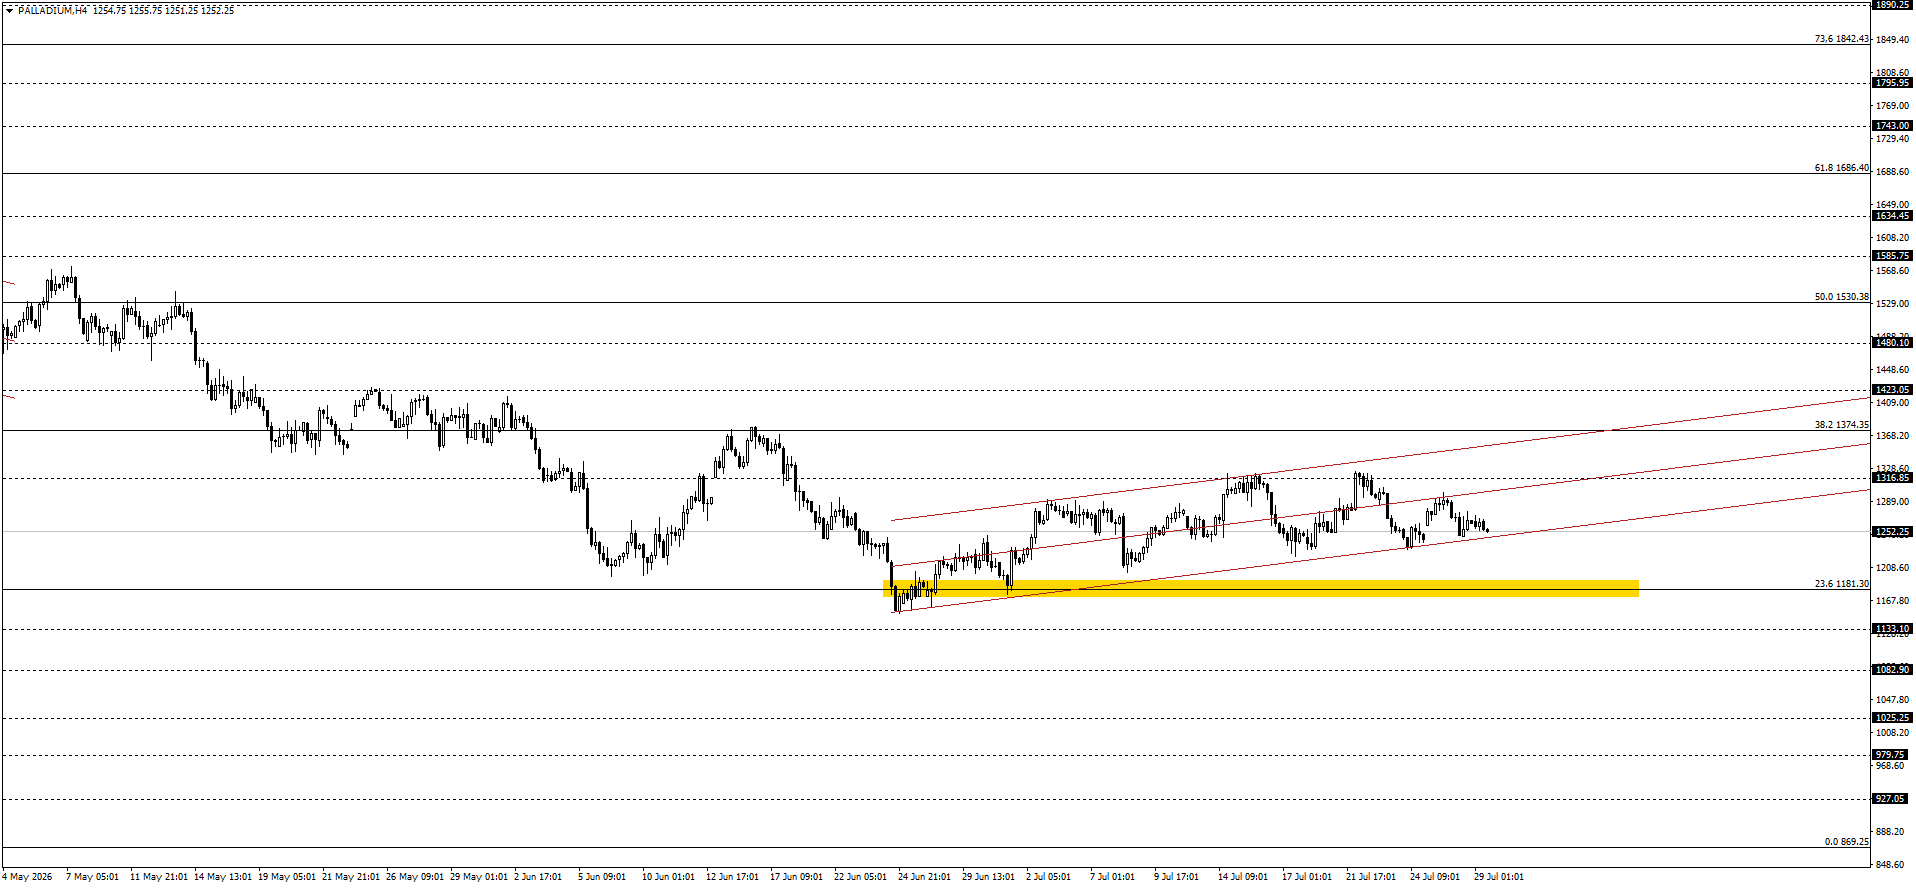Click the 11 May 21:01 time label
Image resolution: width=1916 pixels, height=888 pixels.
pos(159,877)
